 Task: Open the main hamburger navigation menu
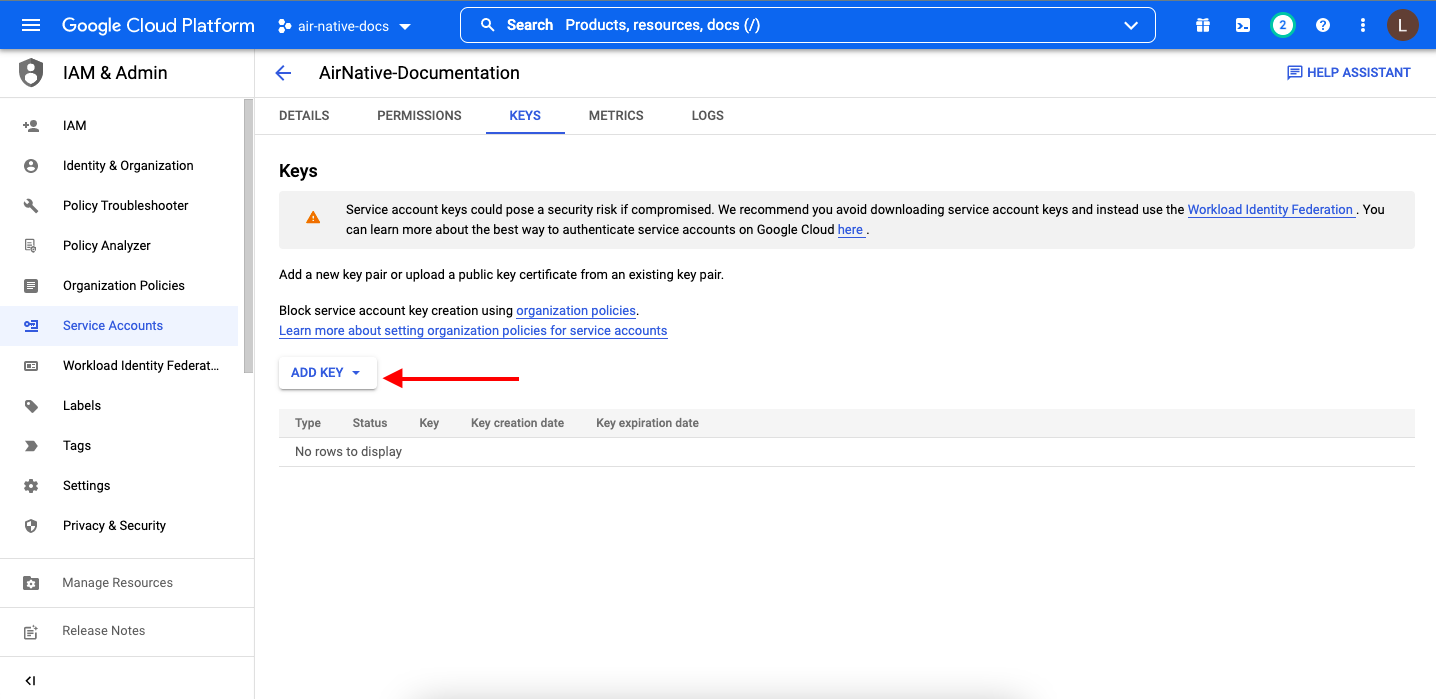31,25
